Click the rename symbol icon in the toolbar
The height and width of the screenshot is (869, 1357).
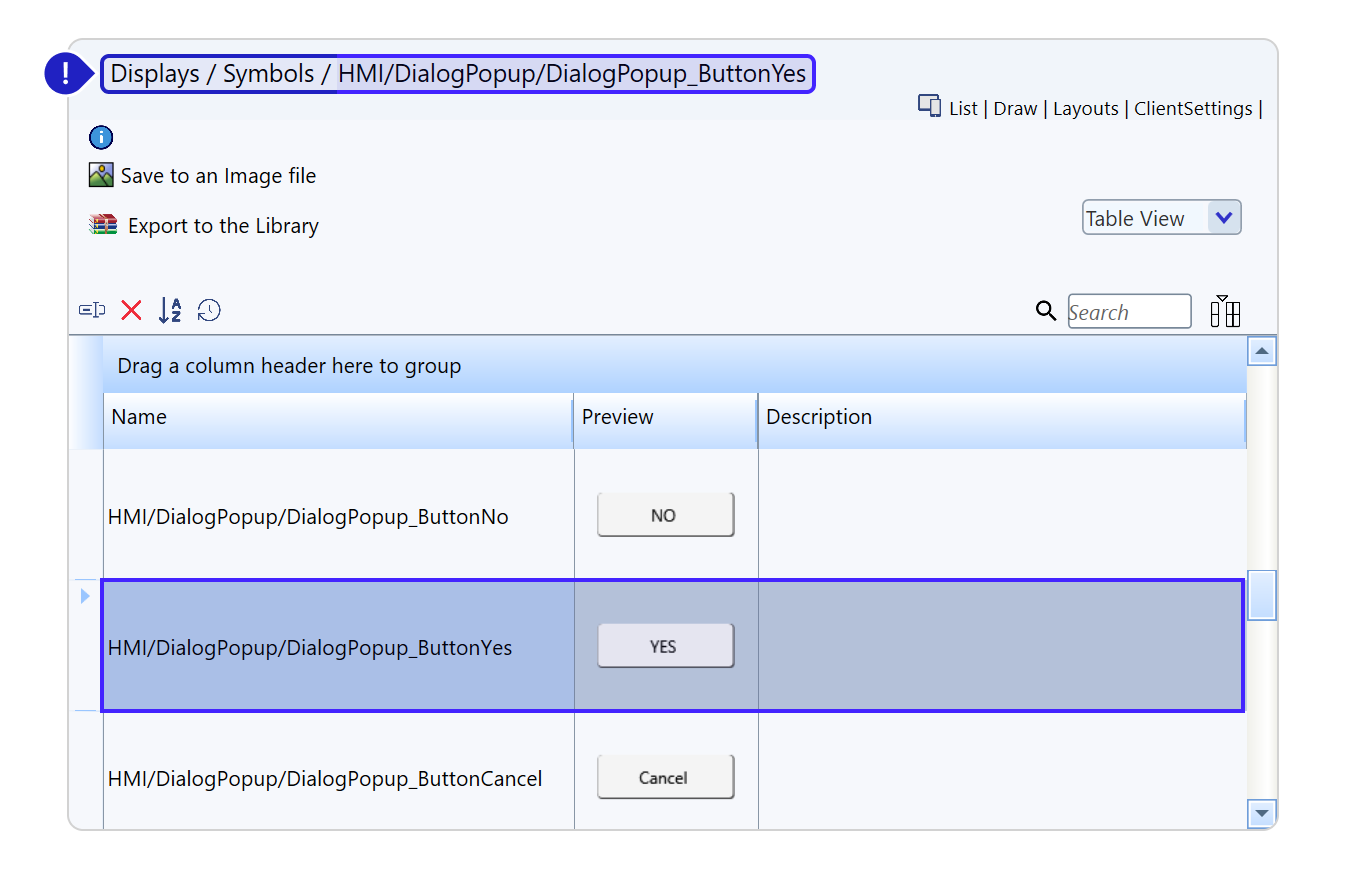pyautogui.click(x=92, y=311)
